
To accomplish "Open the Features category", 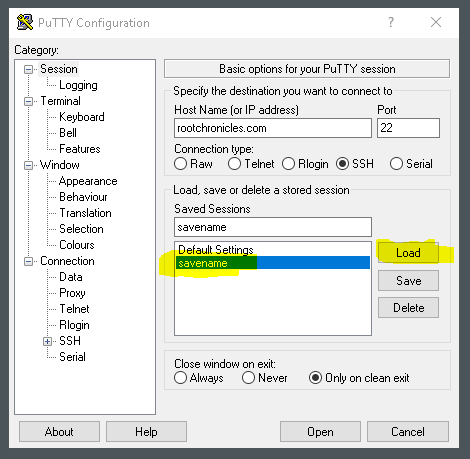I will coord(80,149).
